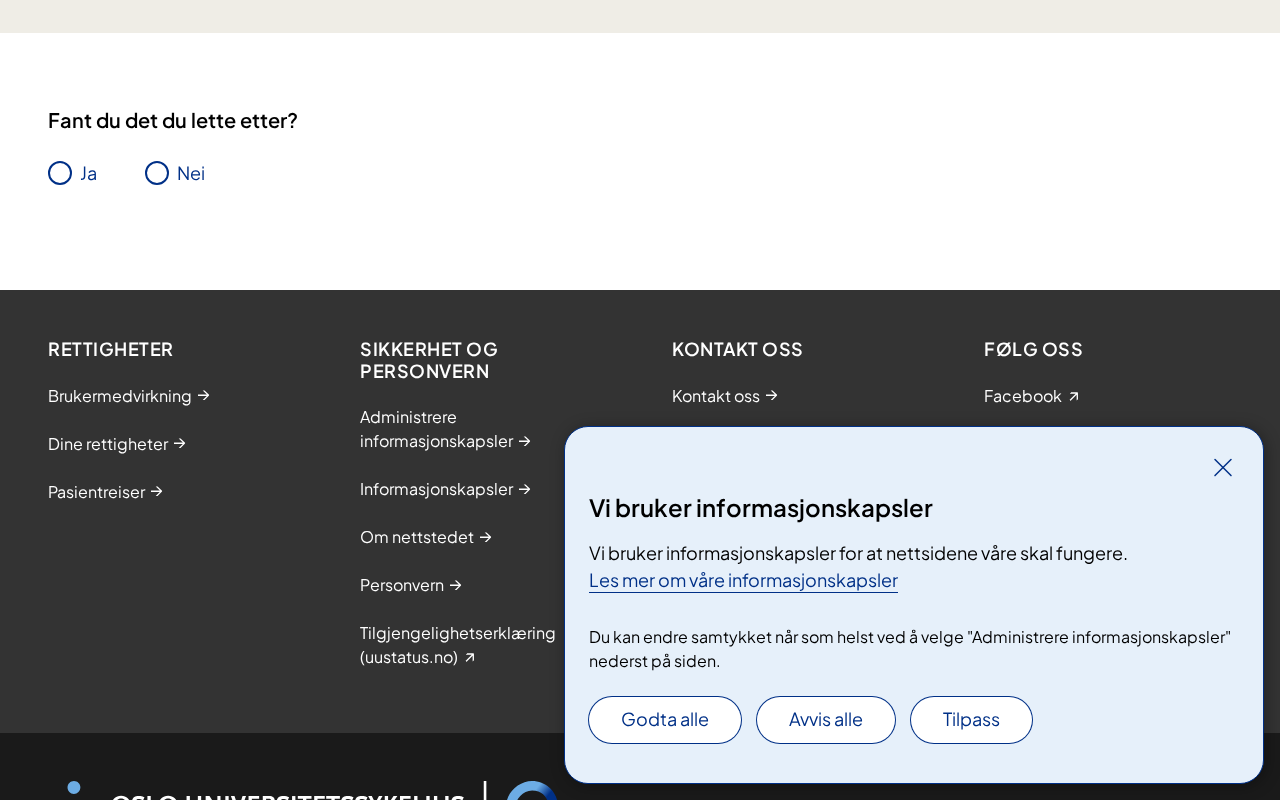The width and height of the screenshot is (1280, 800).
Task: Click the external-link icon next to Facebook
Action: pos(1074,397)
